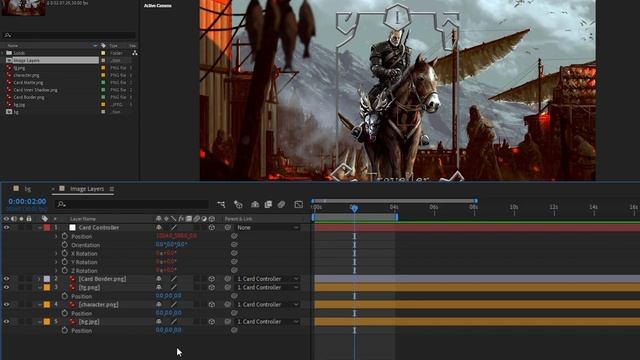The height and width of the screenshot is (360, 640).
Task: Toggle 3D layer switch on Card Controller
Action: [211, 227]
